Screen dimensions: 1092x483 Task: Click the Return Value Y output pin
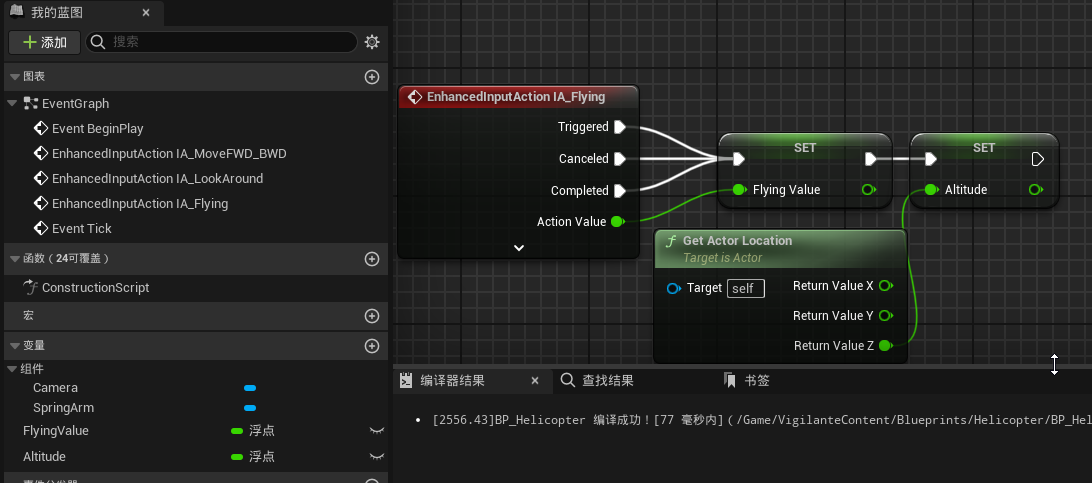point(886,315)
